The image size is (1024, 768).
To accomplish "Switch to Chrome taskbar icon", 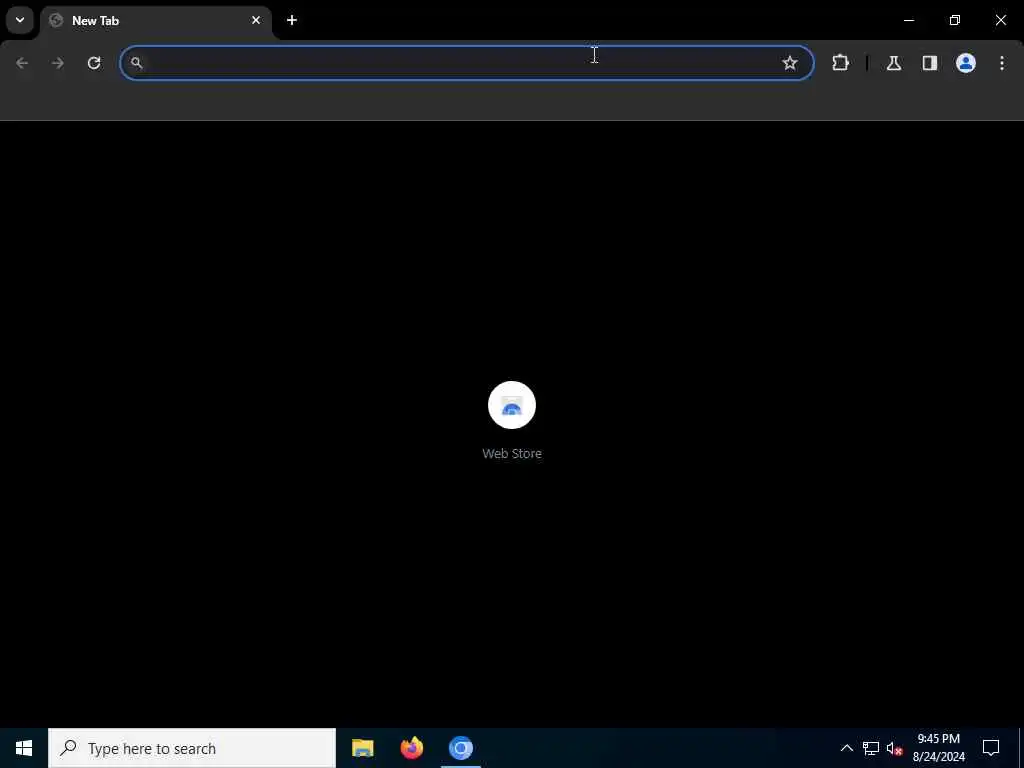I will click(x=461, y=748).
